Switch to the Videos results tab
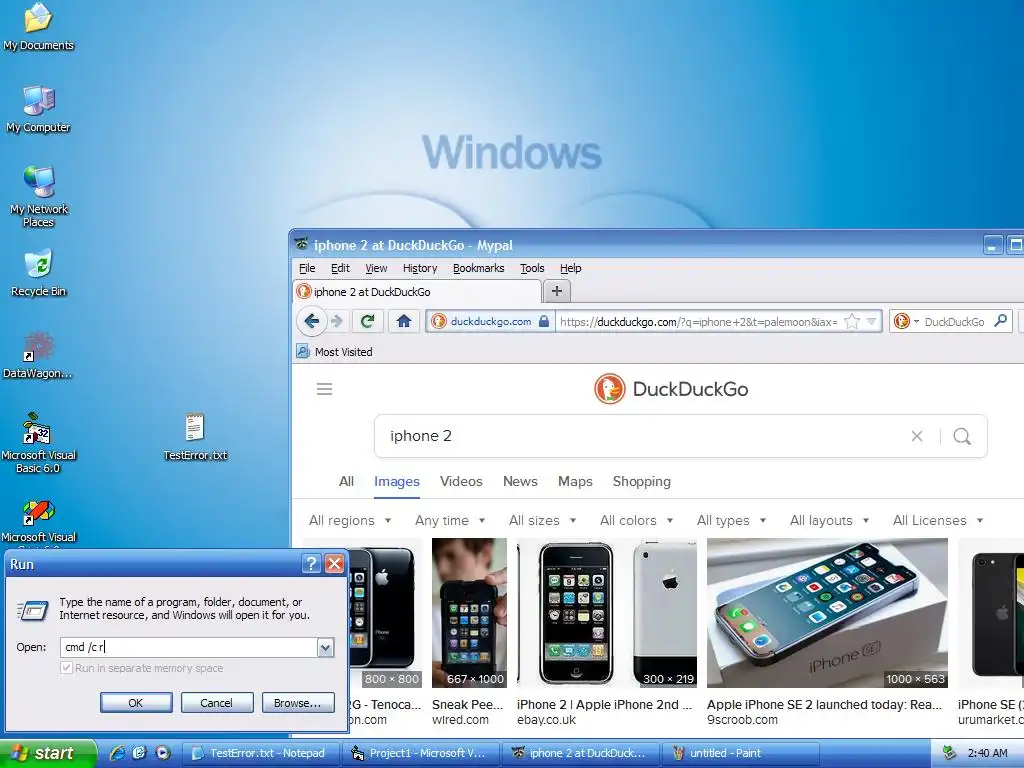Screen dimensions: 1024x768 (461, 481)
